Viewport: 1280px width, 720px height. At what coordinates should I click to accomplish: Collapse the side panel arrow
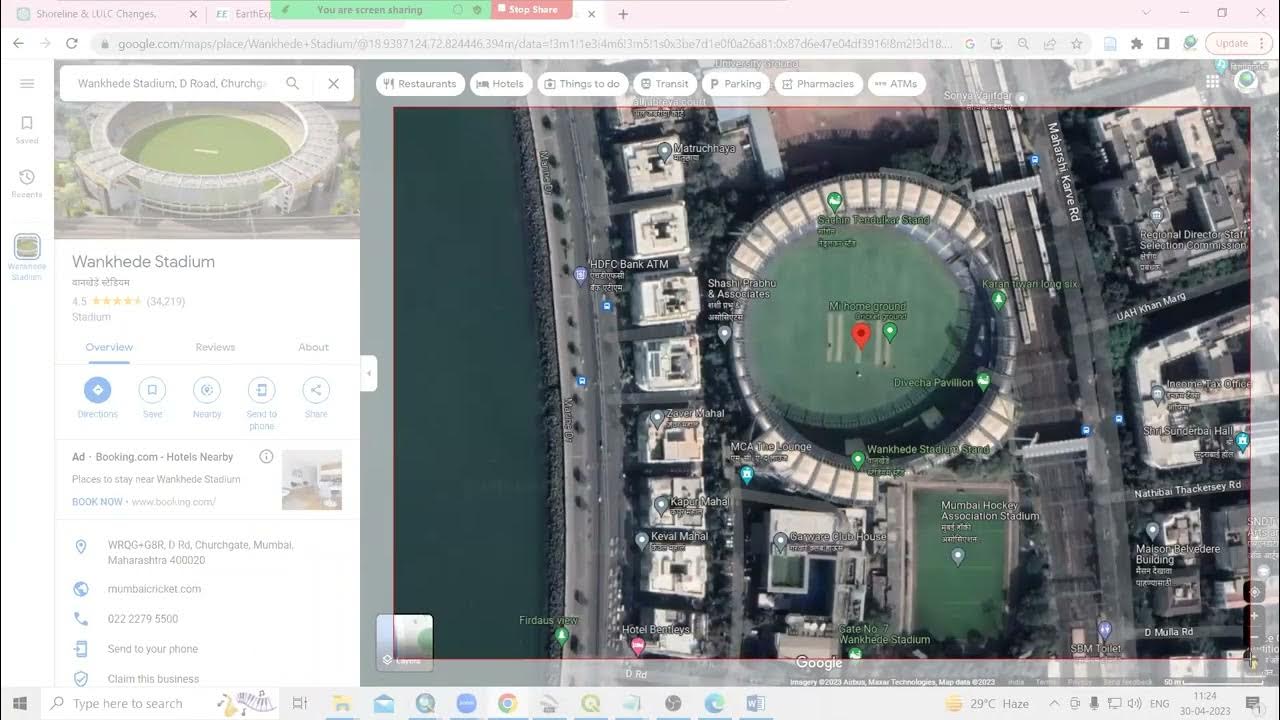tap(369, 373)
